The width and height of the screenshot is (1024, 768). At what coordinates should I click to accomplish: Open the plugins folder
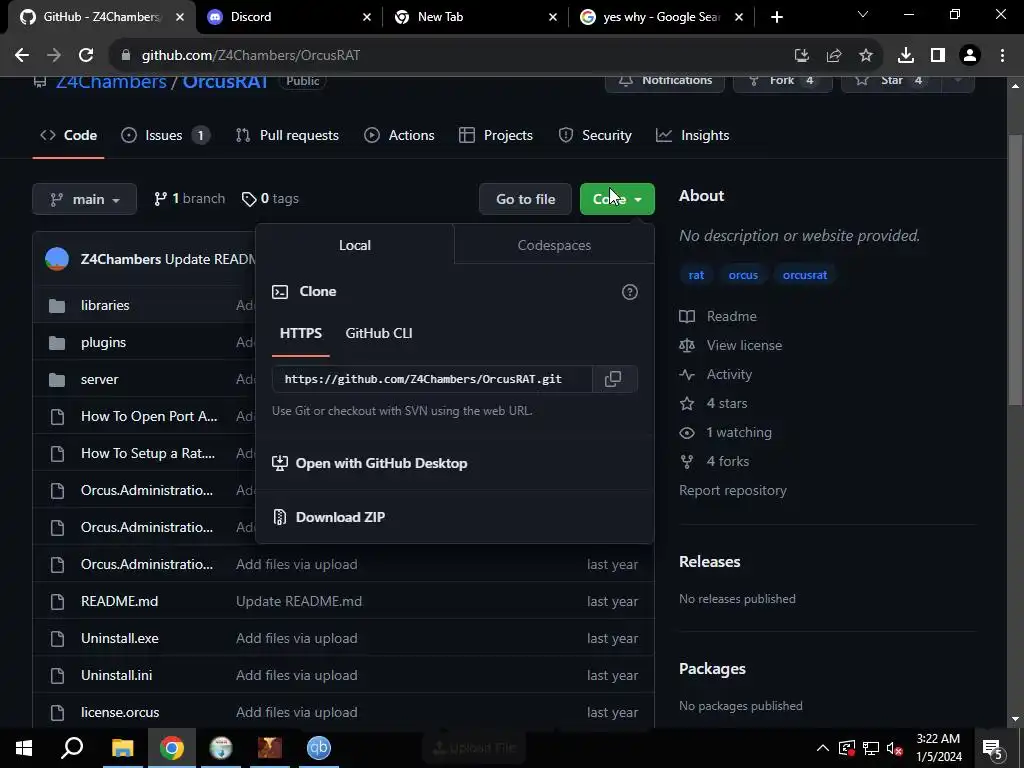click(x=103, y=342)
